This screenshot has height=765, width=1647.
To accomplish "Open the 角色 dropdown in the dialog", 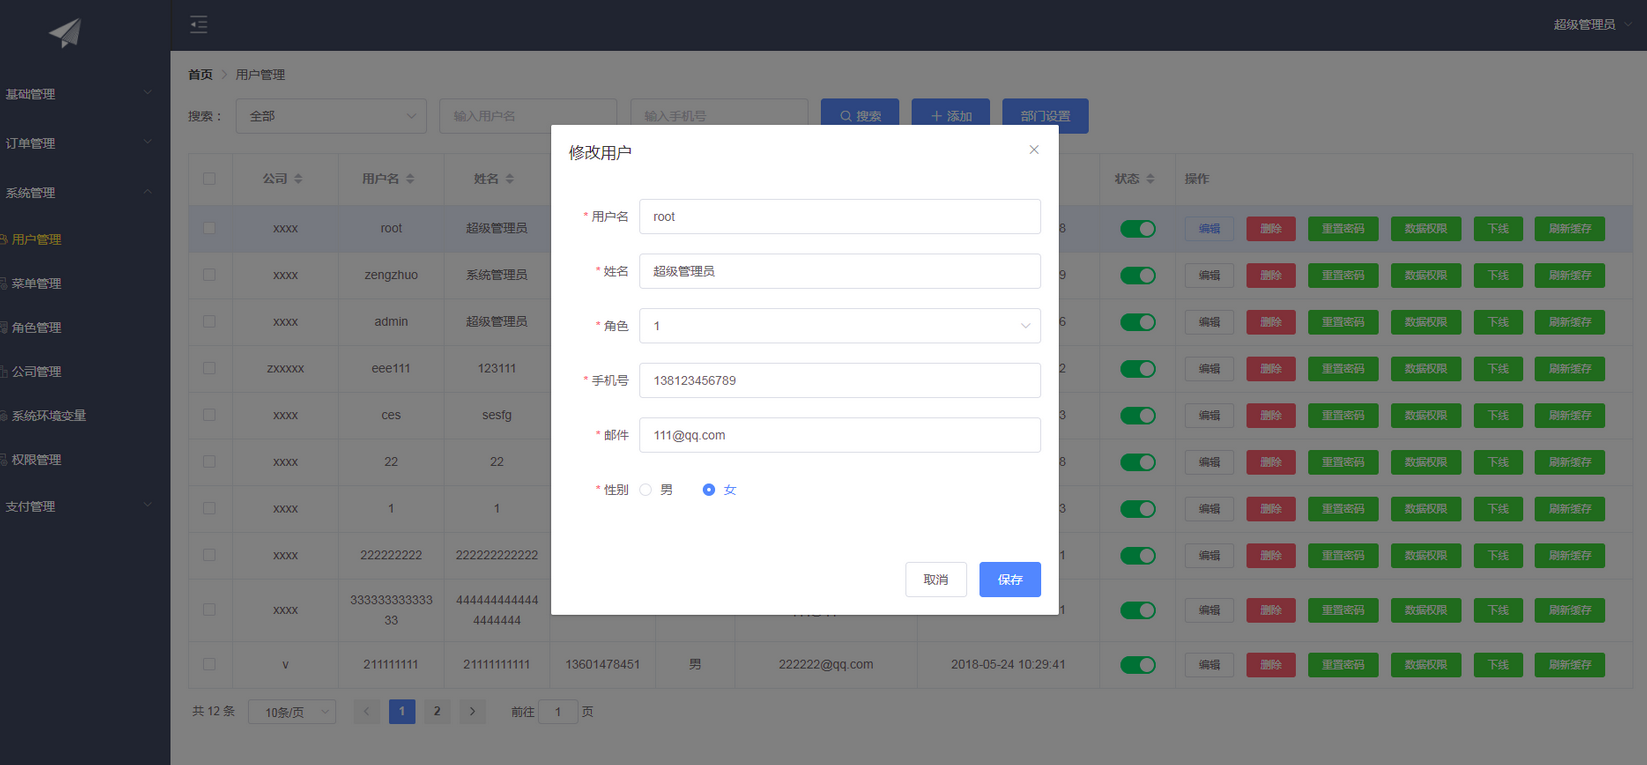I will [840, 326].
